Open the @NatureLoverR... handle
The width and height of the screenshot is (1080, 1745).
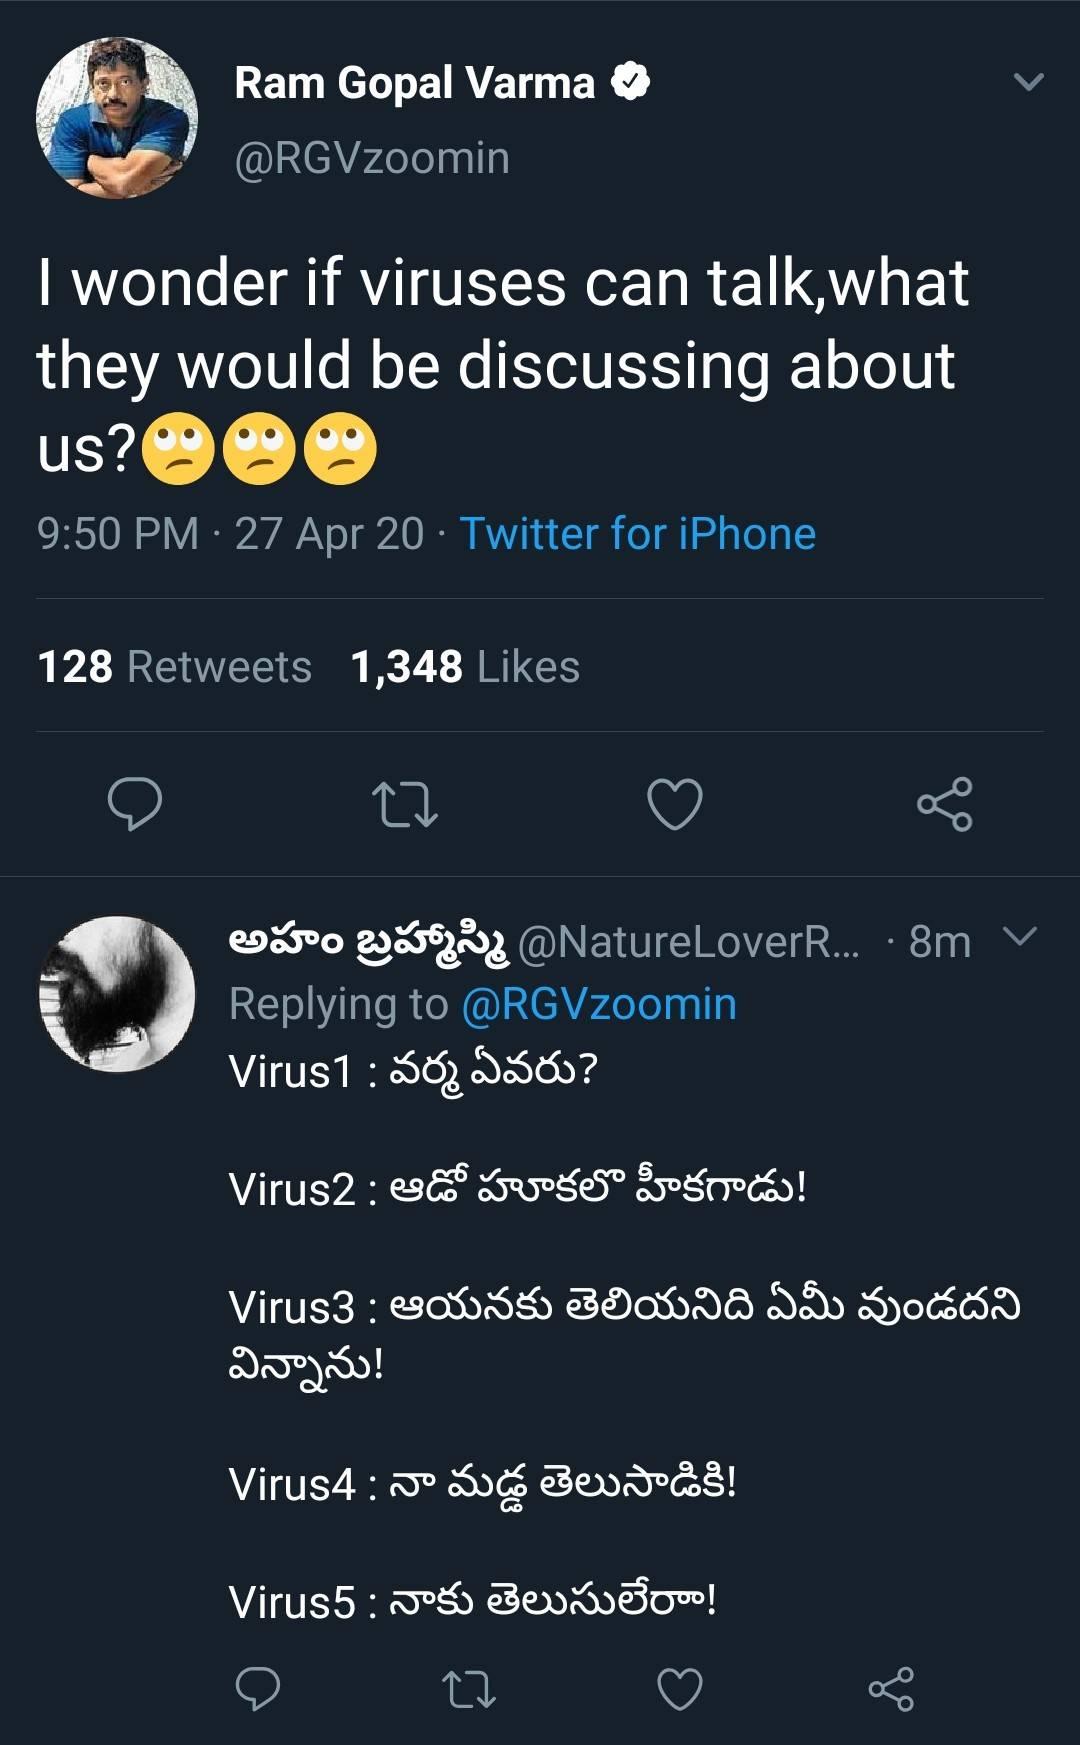[x=689, y=942]
